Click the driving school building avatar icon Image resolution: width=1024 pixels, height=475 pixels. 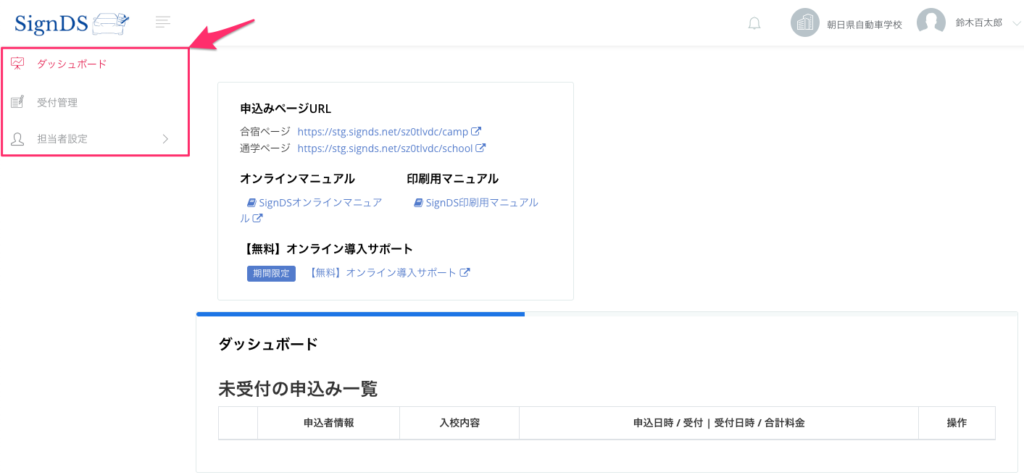coord(805,23)
